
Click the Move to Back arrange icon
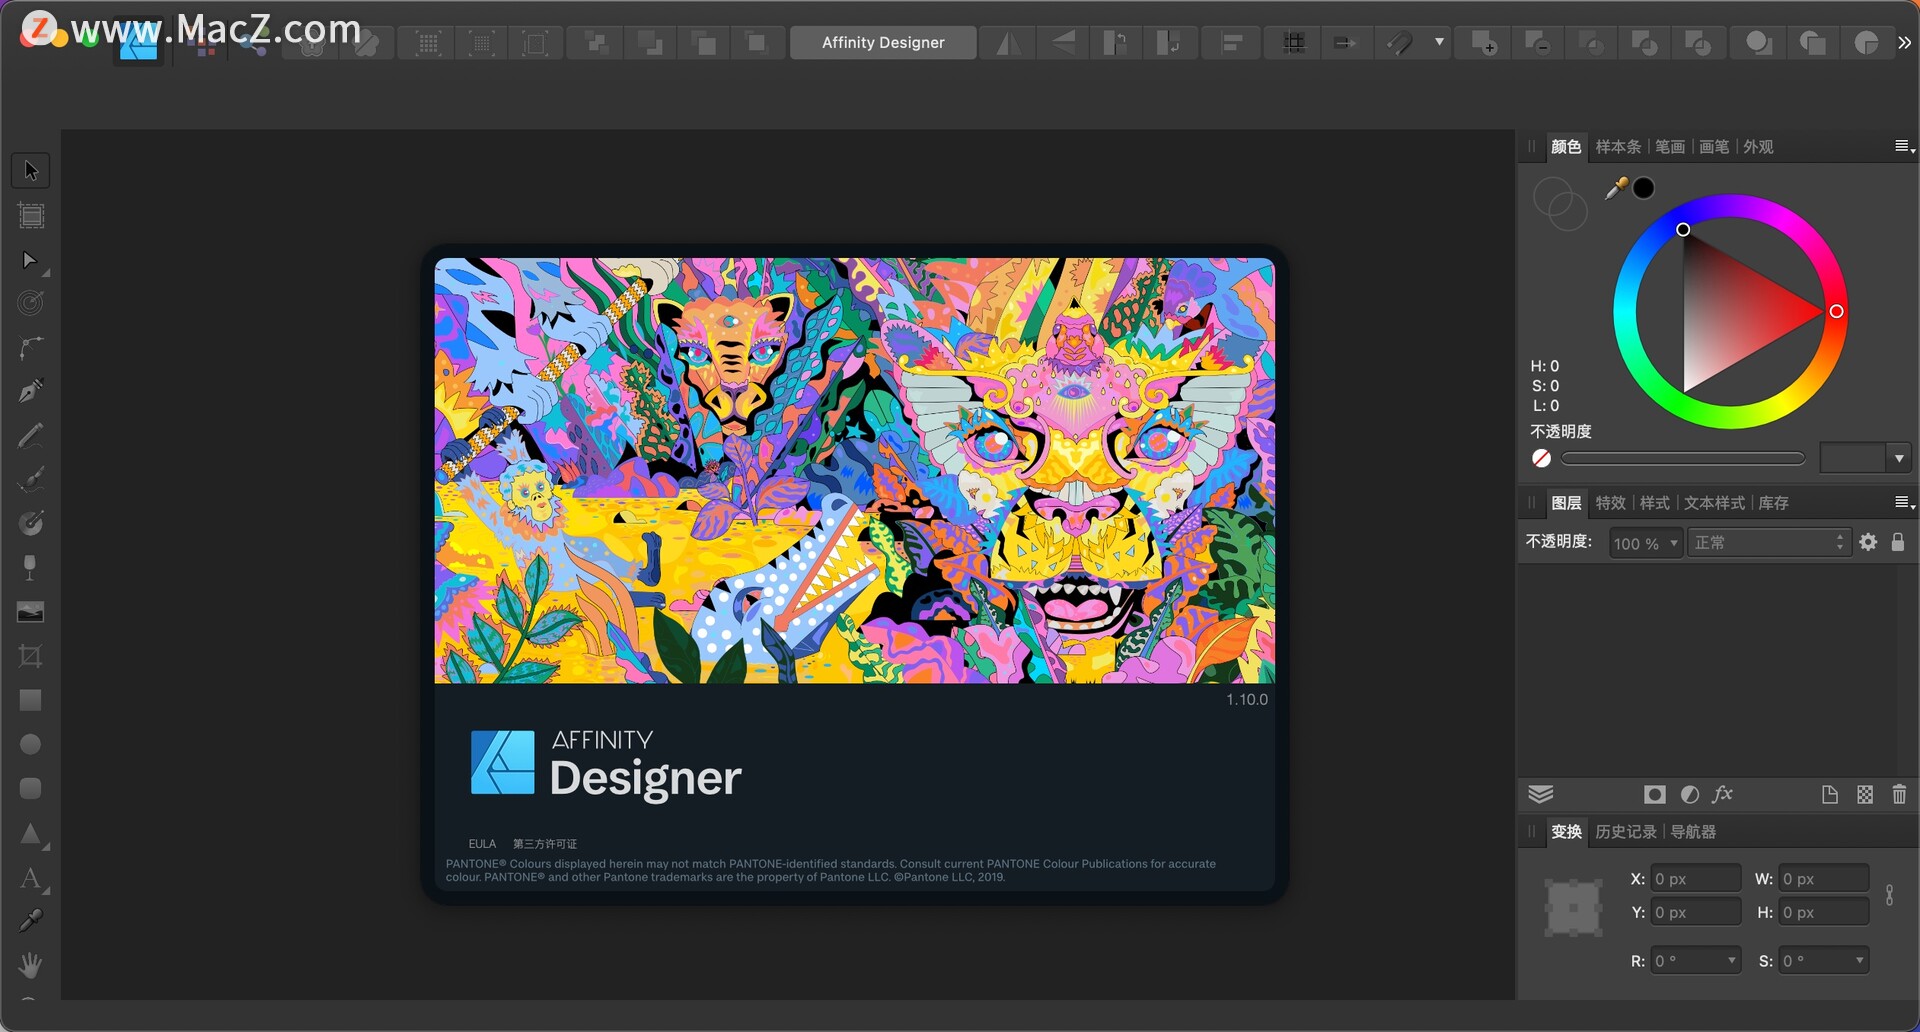coord(596,43)
